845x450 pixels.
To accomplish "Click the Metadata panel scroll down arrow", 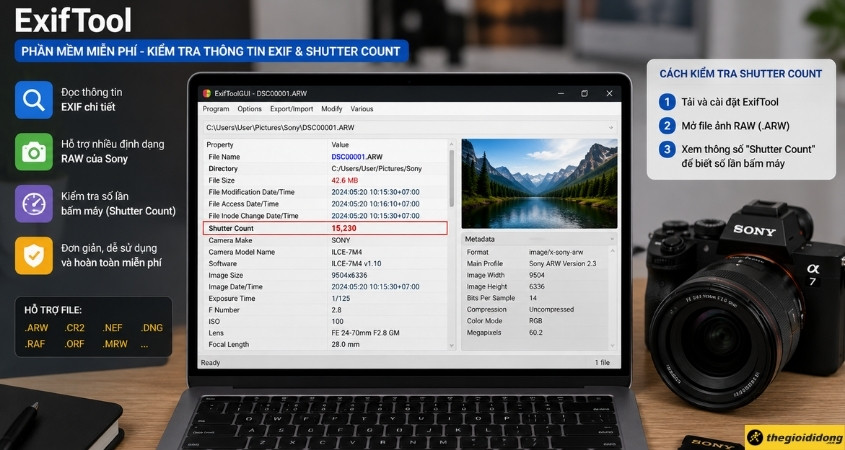I will pos(612,345).
